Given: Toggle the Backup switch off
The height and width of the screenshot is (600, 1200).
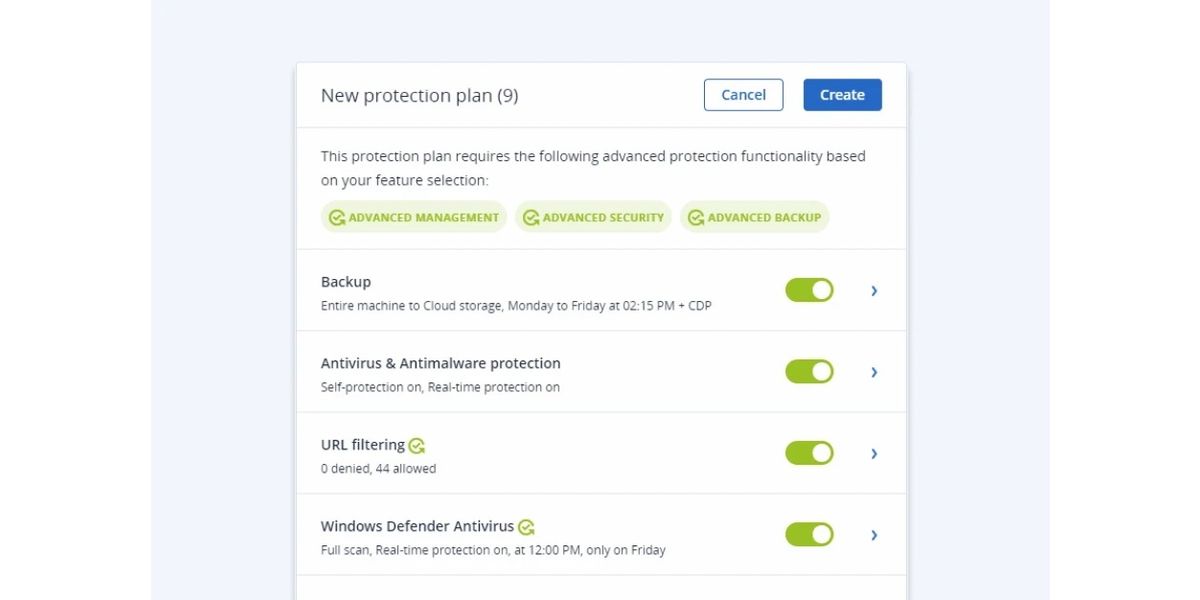Looking at the screenshot, I should click(809, 290).
